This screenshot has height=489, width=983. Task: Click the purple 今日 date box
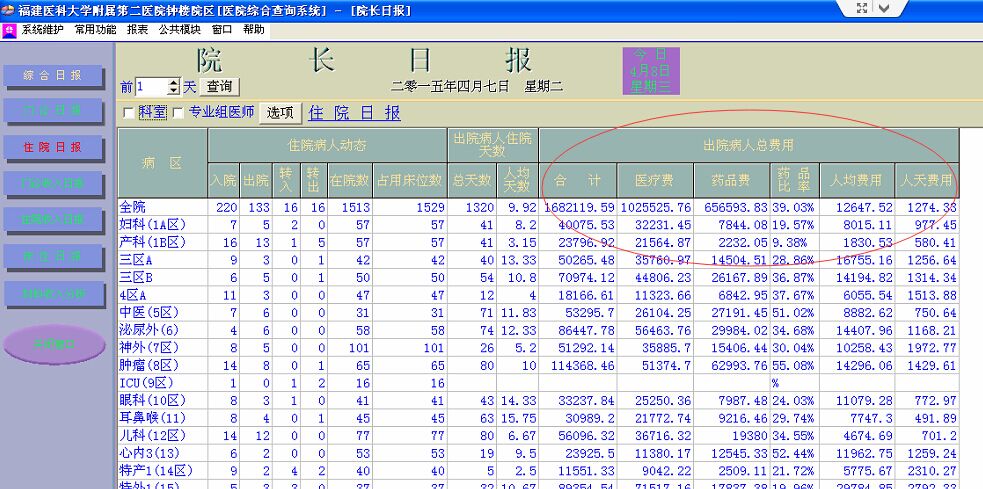click(x=651, y=71)
